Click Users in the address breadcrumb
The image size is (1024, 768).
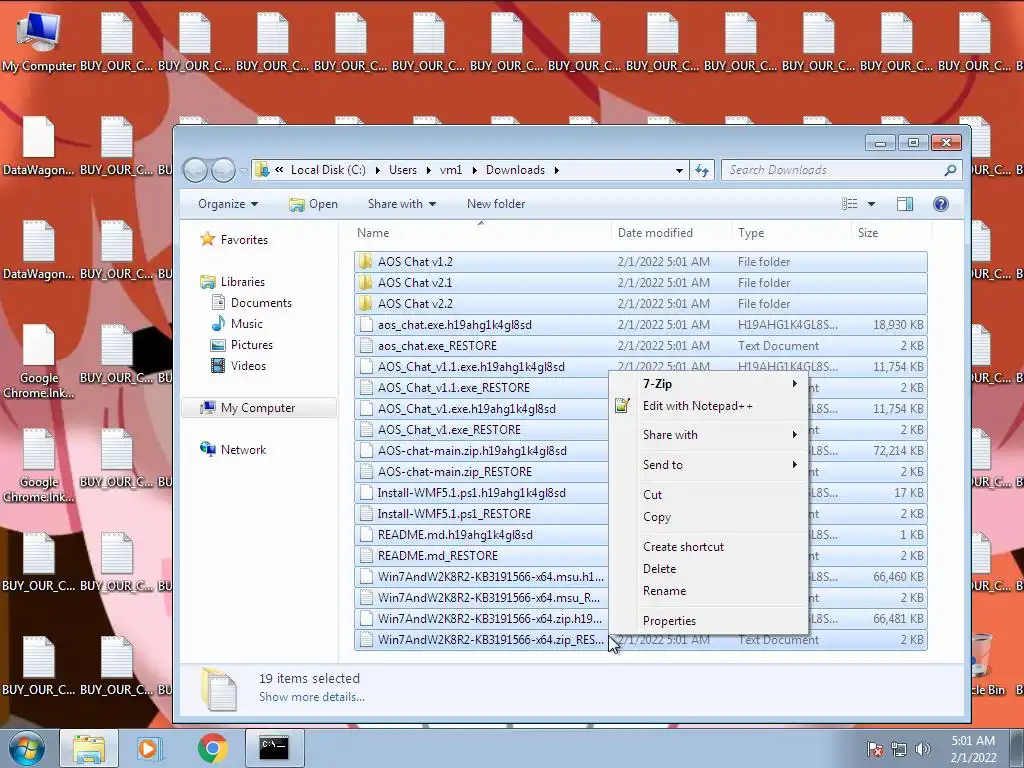403,170
